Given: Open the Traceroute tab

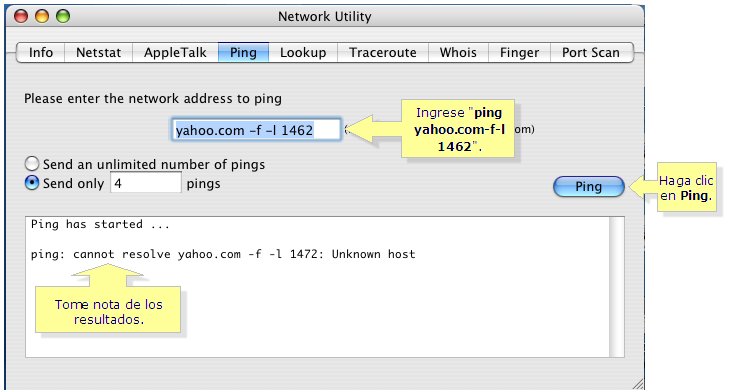Looking at the screenshot, I should (x=383, y=53).
